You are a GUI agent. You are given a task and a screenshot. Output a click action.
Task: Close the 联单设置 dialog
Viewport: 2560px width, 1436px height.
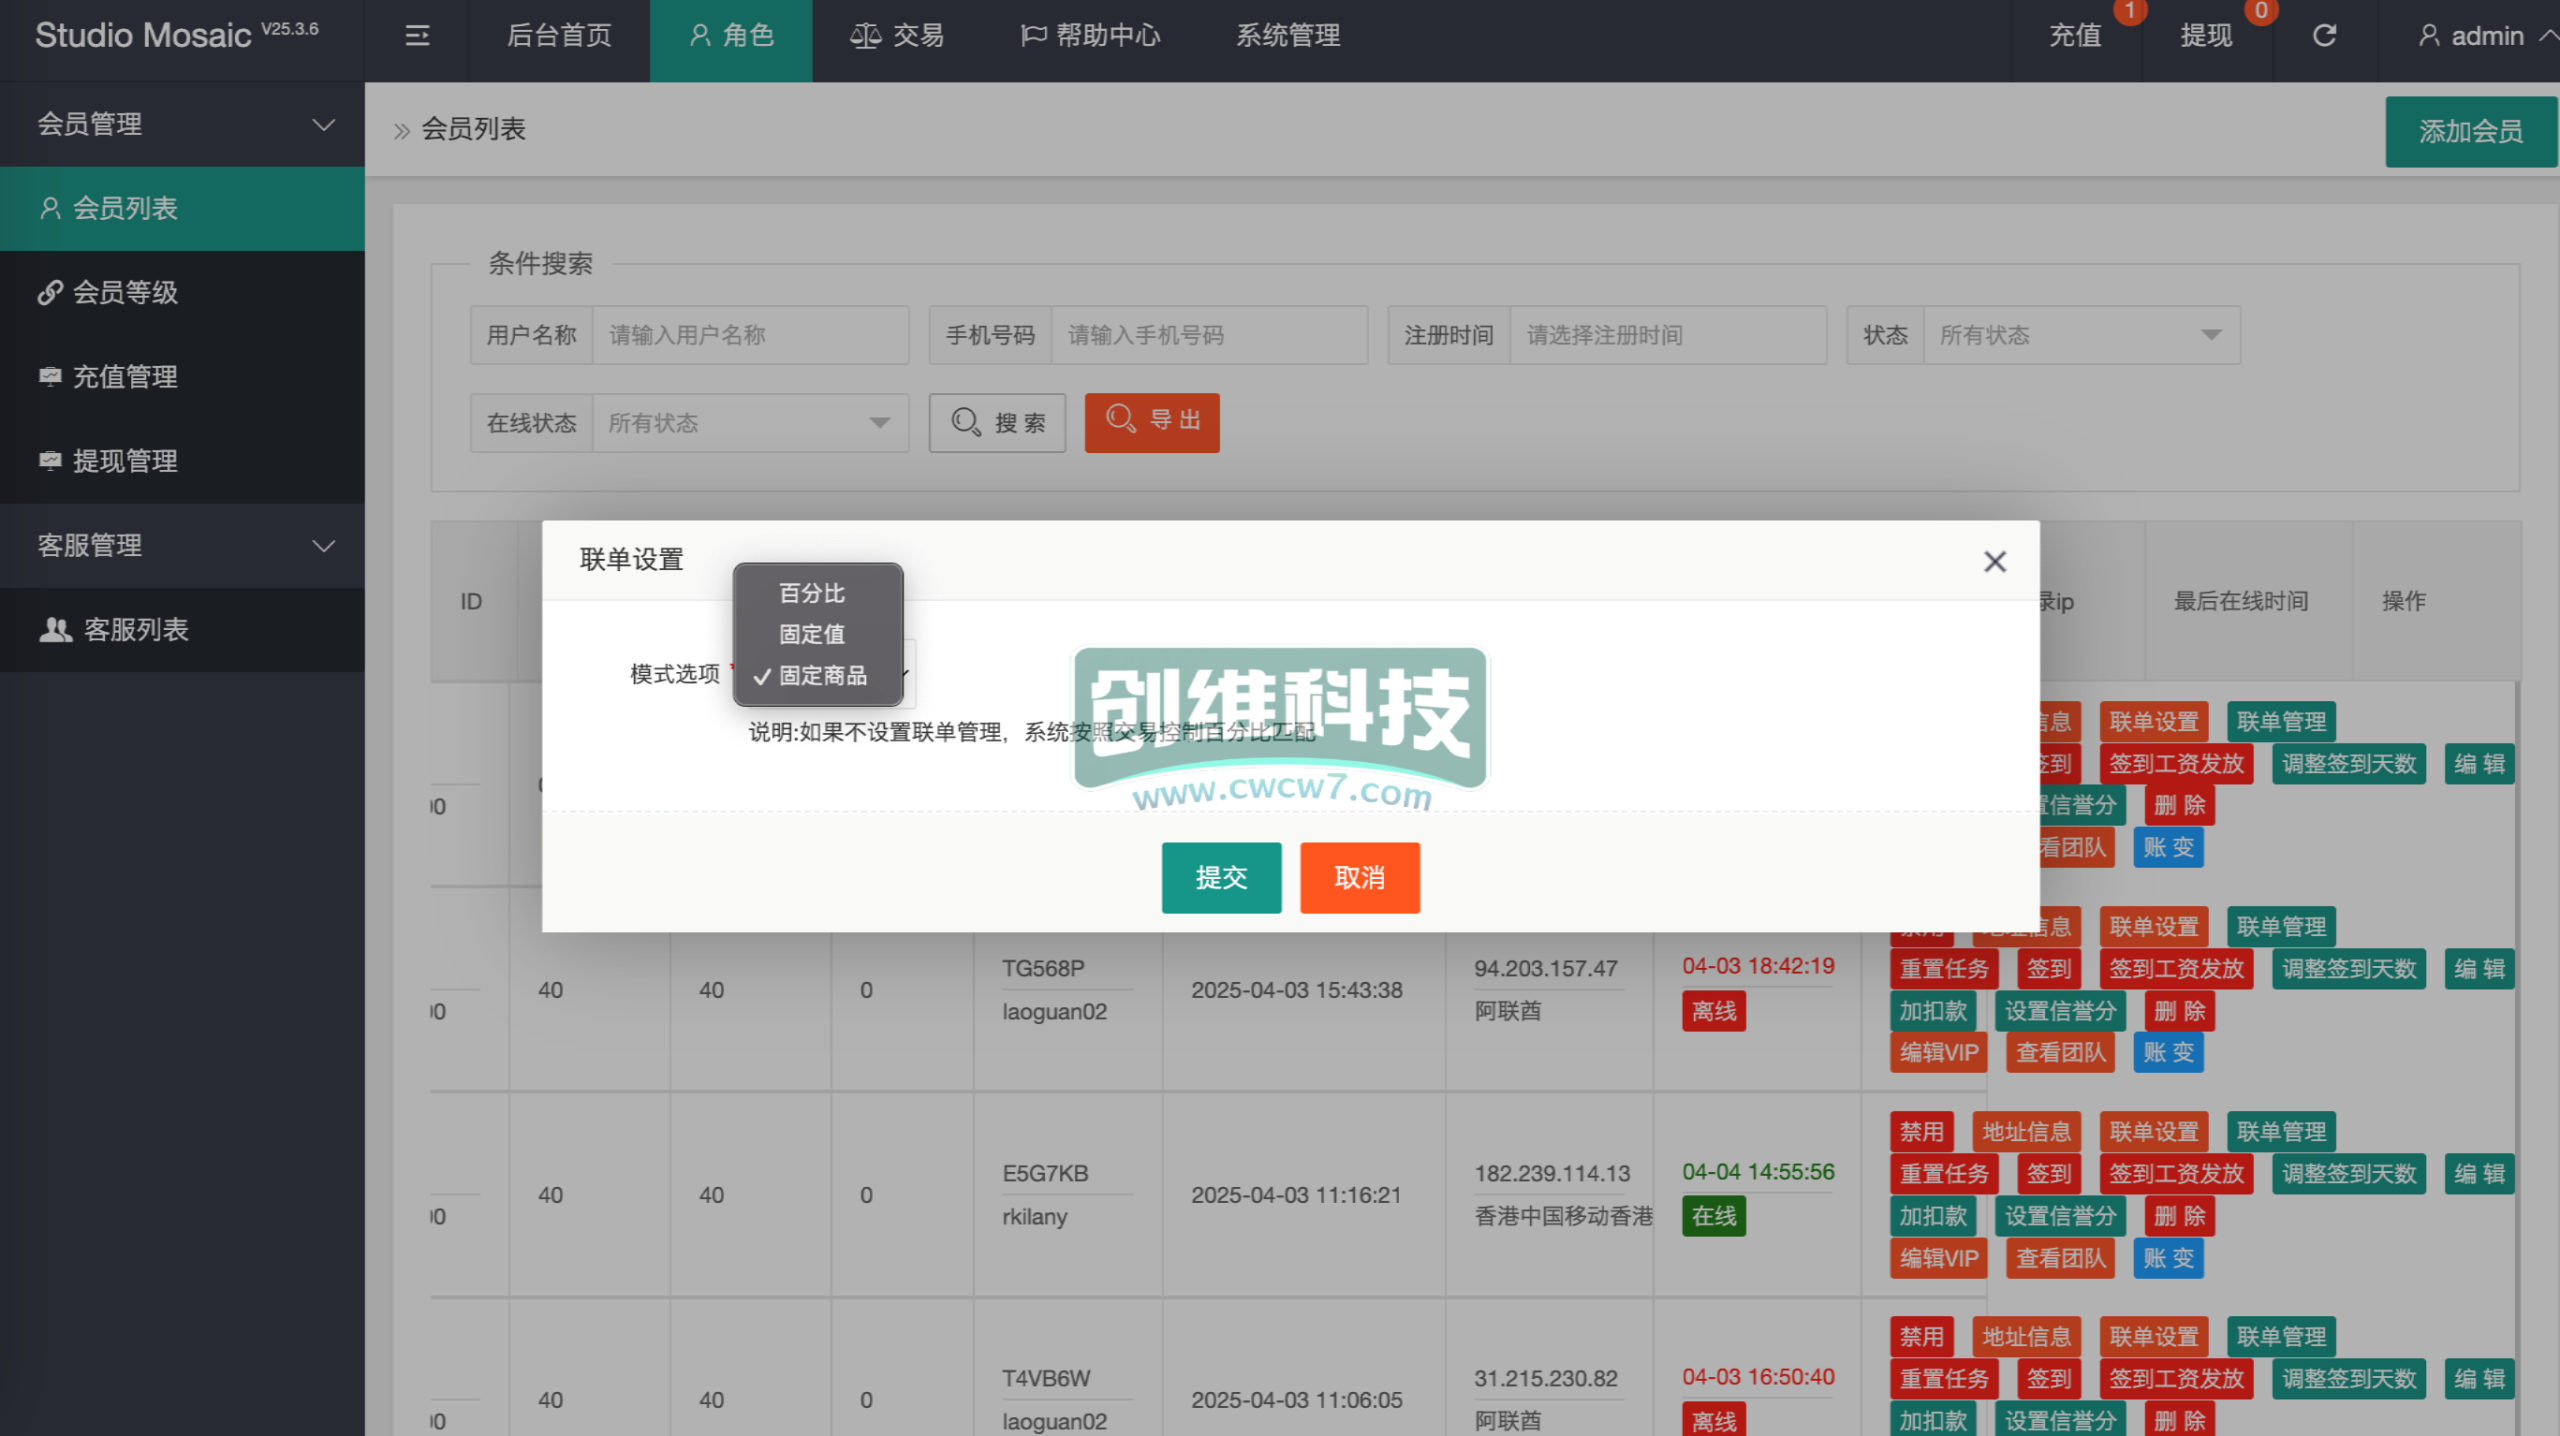click(1995, 562)
